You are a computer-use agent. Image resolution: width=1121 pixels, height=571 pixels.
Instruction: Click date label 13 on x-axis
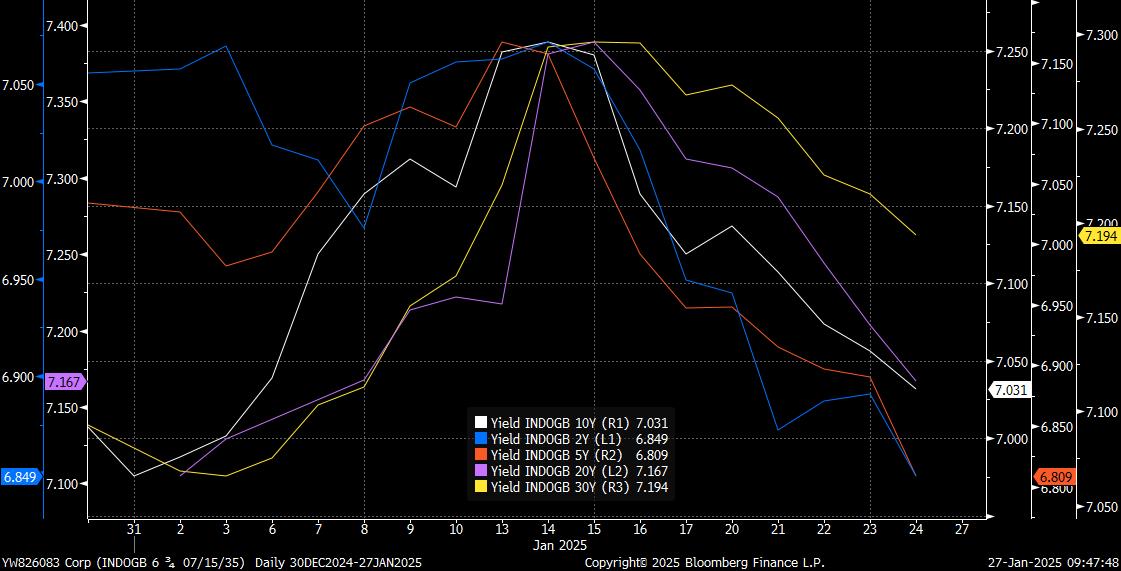[x=502, y=530]
